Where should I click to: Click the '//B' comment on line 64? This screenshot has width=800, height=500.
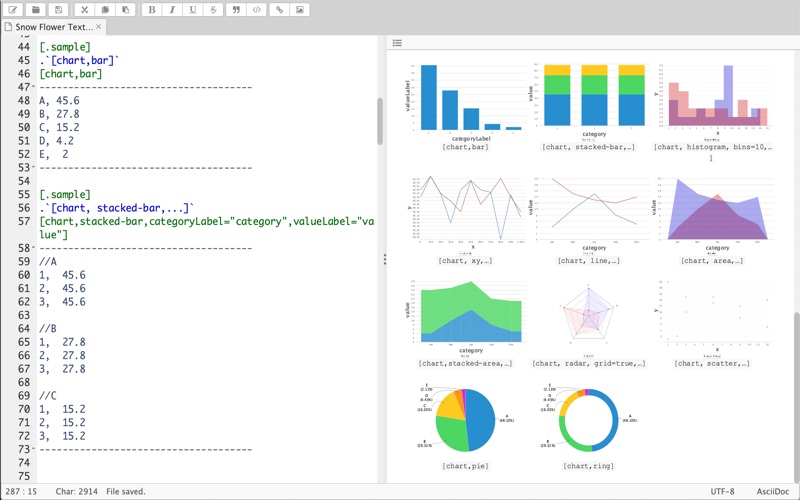[47, 329]
